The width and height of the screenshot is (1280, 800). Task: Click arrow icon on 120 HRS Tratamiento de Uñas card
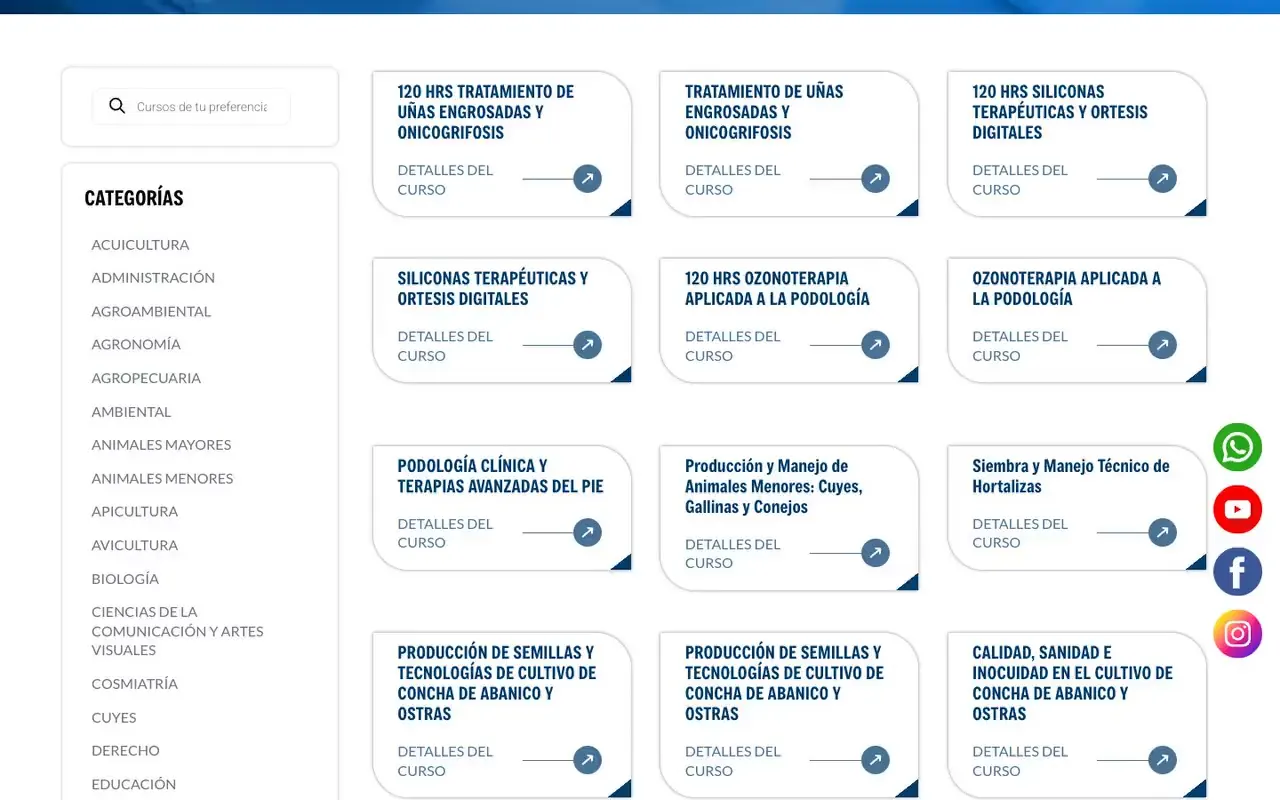(588, 179)
